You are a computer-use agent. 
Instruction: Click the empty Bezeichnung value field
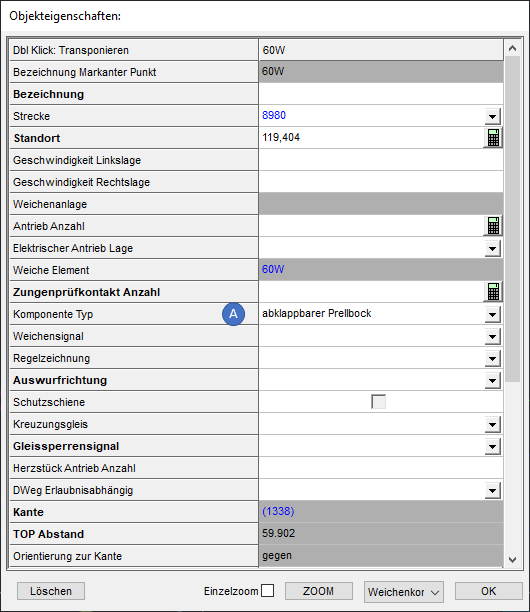[x=381, y=94]
